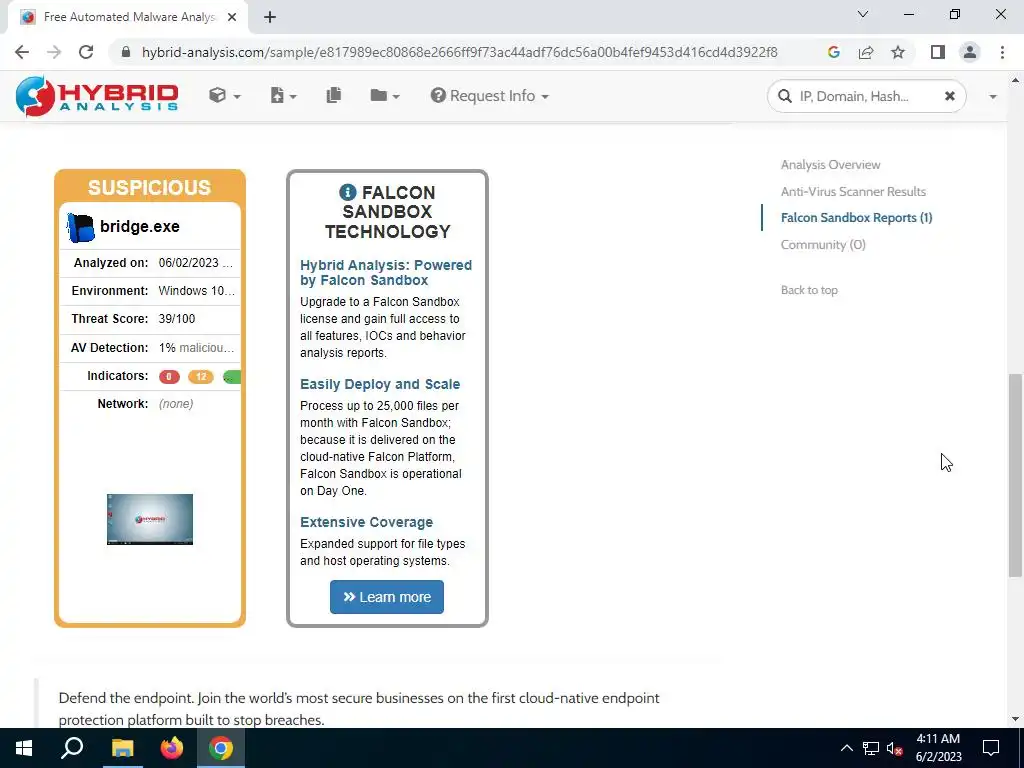Click the Learn more button
This screenshot has height=768, width=1024.
(x=387, y=597)
